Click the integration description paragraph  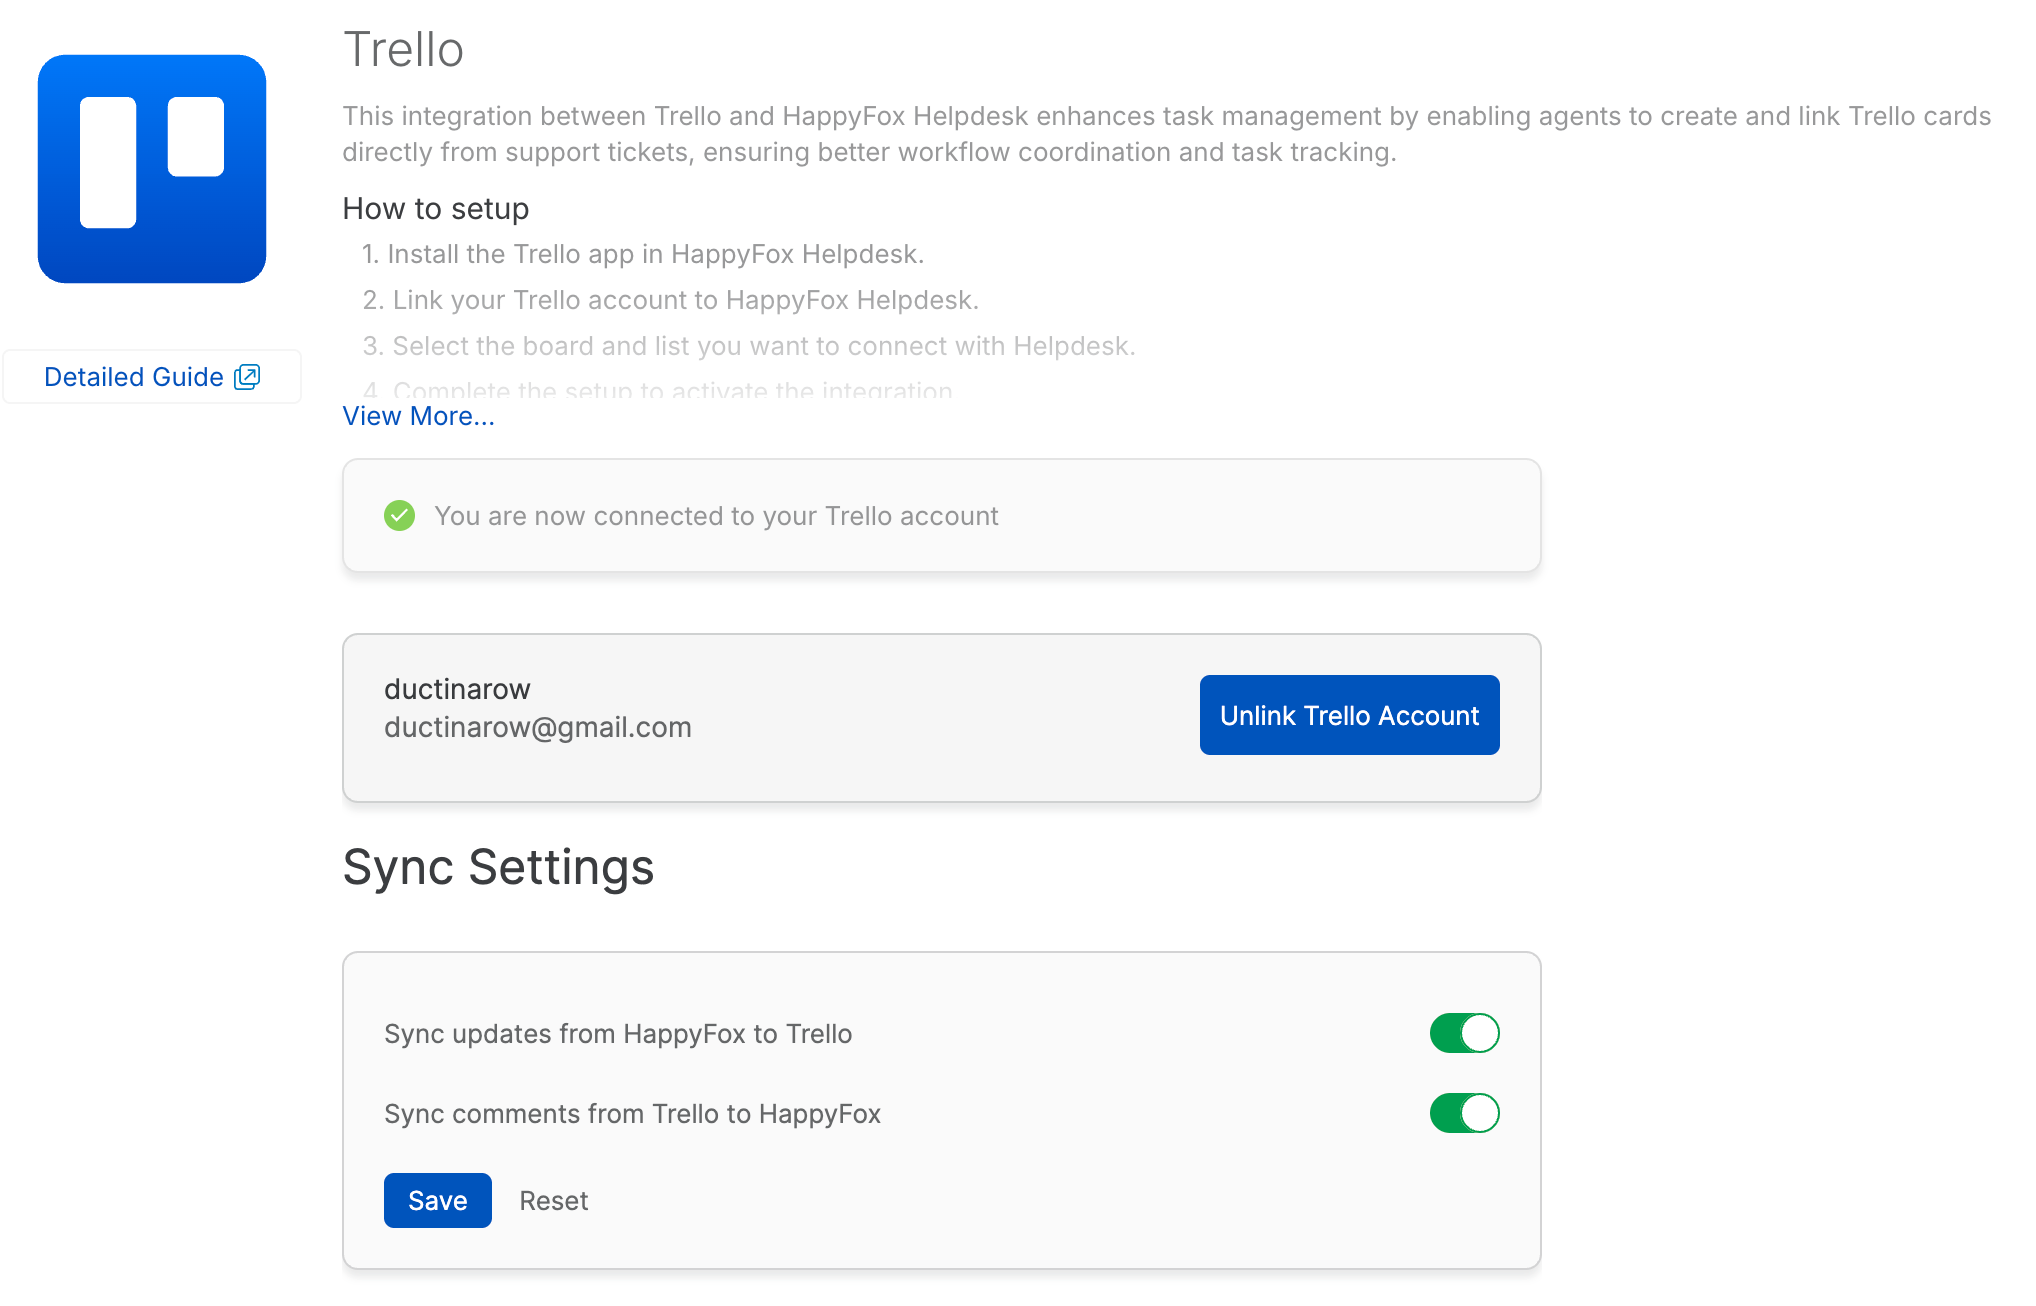[1166, 134]
